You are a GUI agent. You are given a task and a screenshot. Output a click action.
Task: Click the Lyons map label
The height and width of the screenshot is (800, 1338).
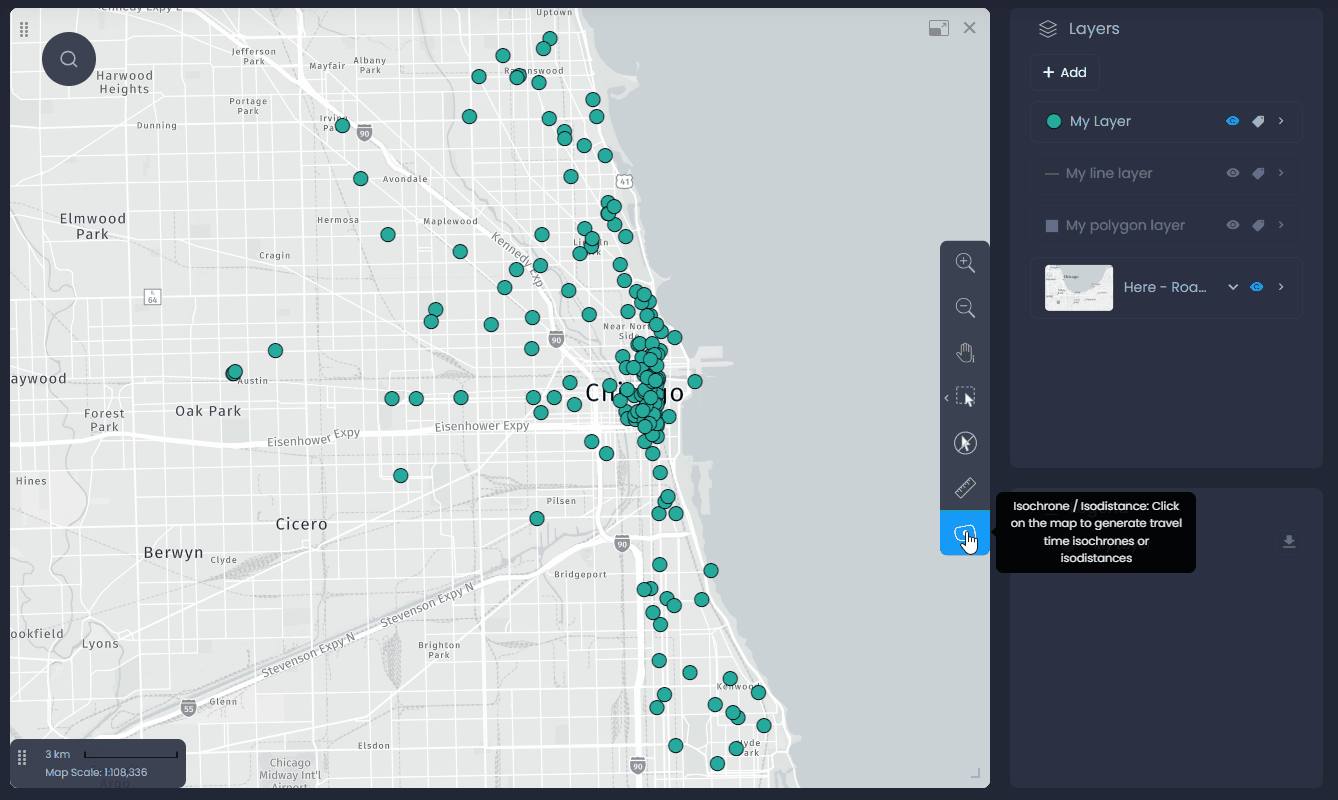point(100,644)
